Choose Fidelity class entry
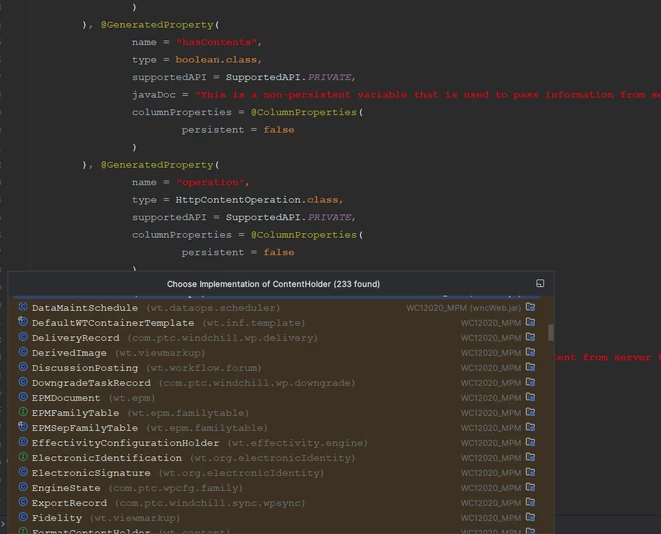The height and width of the screenshot is (534, 661). 277,518
